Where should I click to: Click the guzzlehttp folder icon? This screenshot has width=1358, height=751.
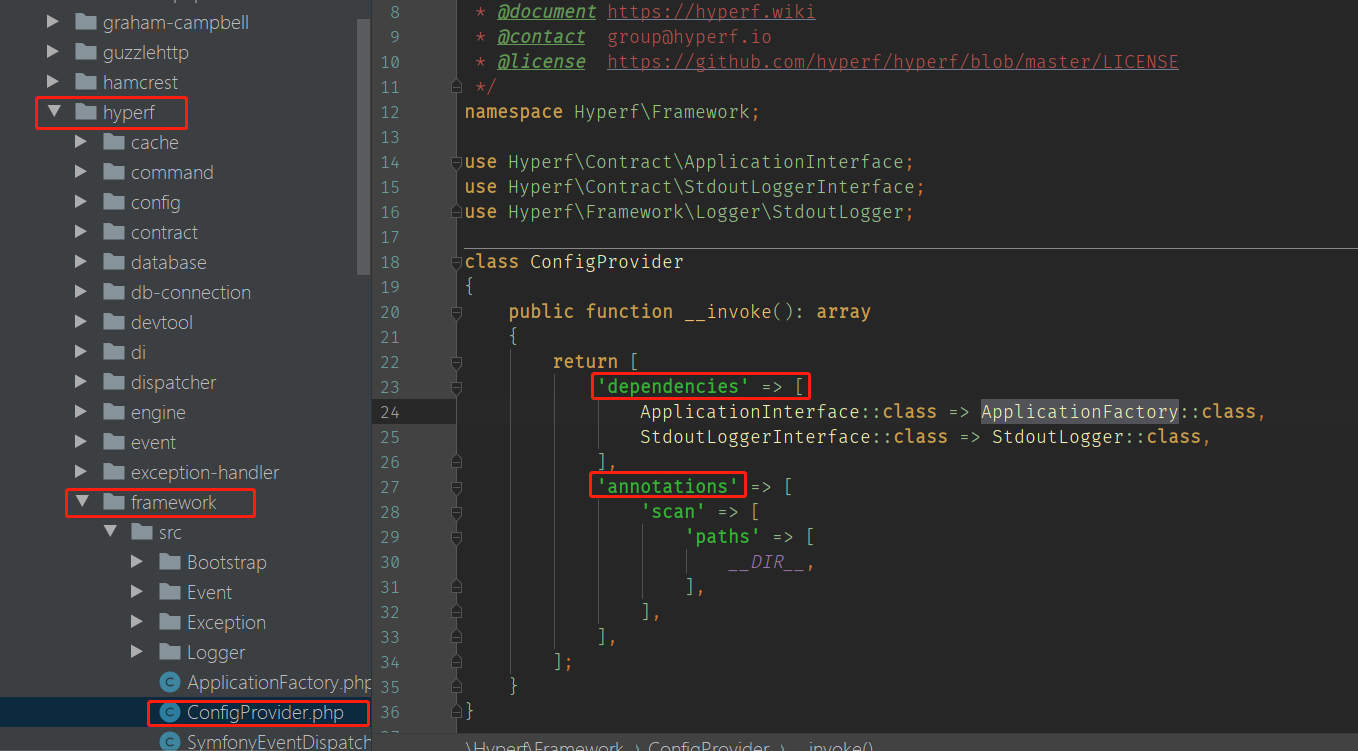click(x=85, y=52)
